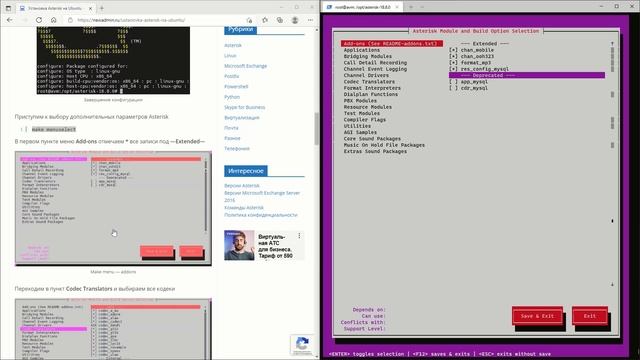
Task: Open the Codec Translators screenshot thumbnail
Action: coord(113,329)
